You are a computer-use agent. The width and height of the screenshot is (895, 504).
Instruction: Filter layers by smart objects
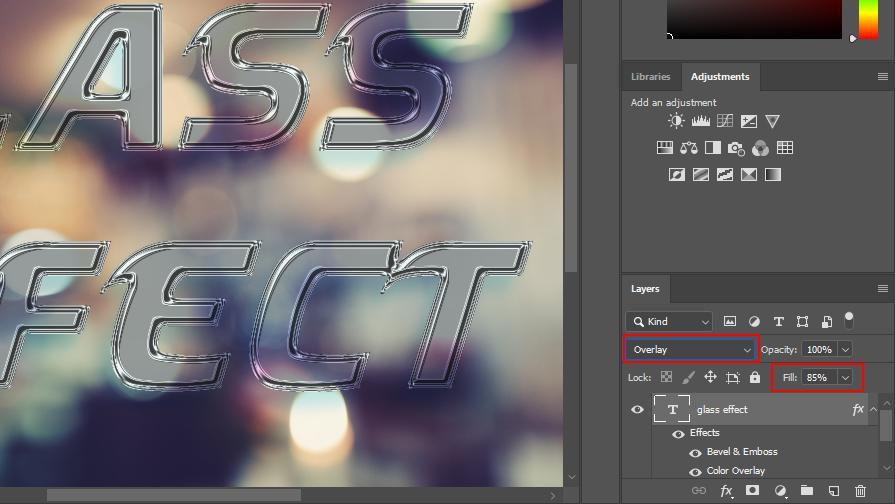click(x=827, y=321)
